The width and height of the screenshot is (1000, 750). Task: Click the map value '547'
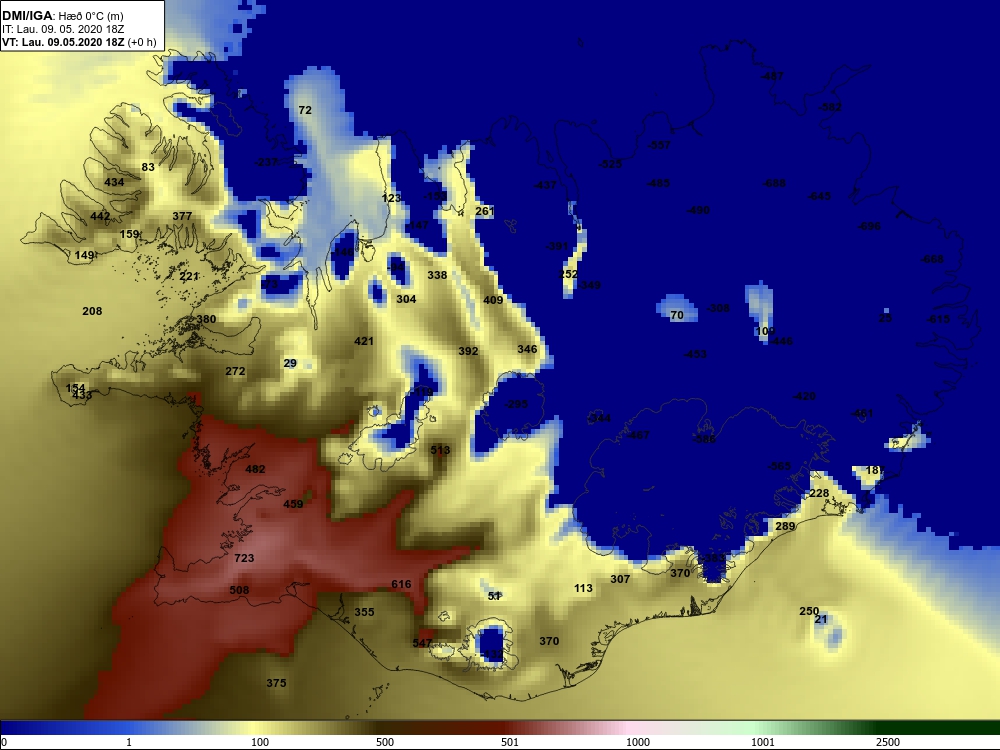click(x=422, y=643)
